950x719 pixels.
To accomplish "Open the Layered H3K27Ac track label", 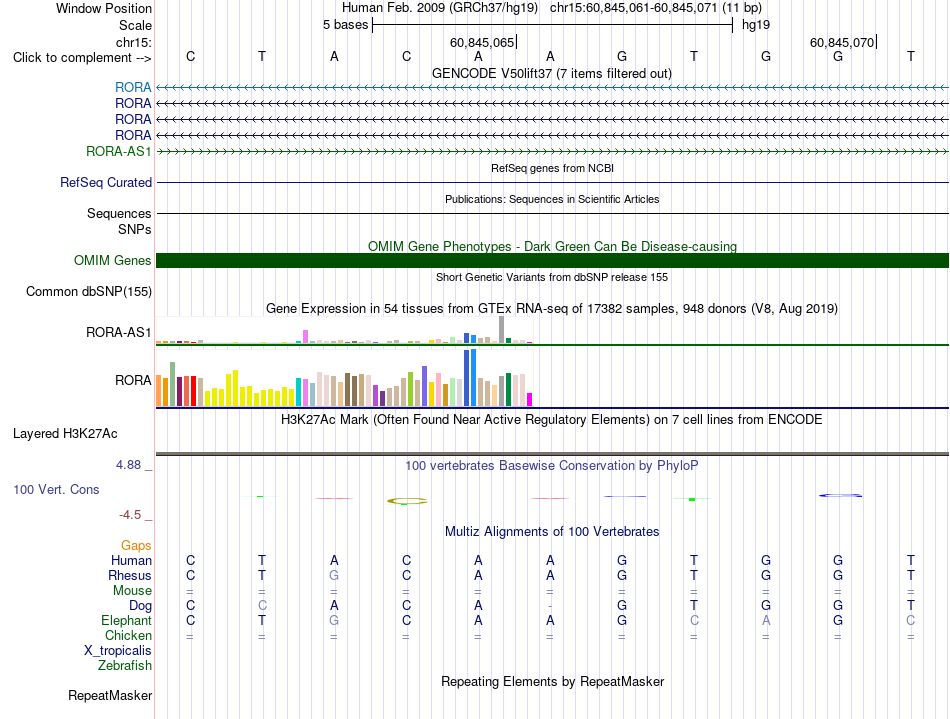I will 65,434.
